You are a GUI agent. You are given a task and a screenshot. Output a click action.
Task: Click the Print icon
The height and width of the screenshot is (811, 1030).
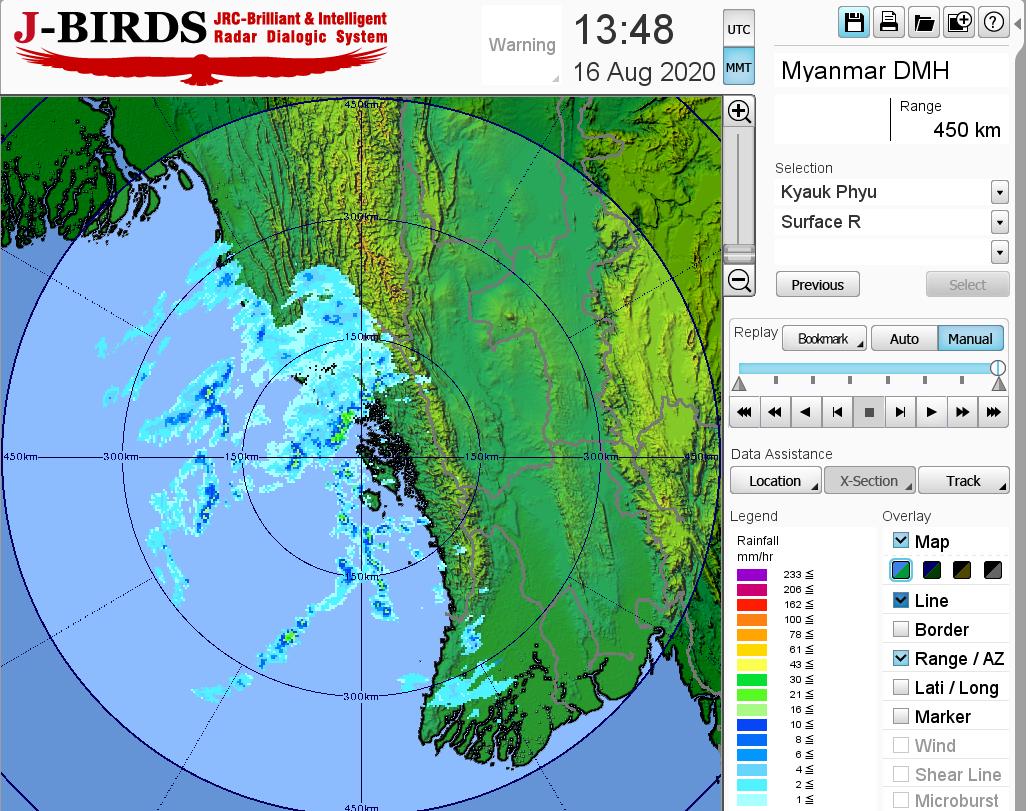pos(888,23)
